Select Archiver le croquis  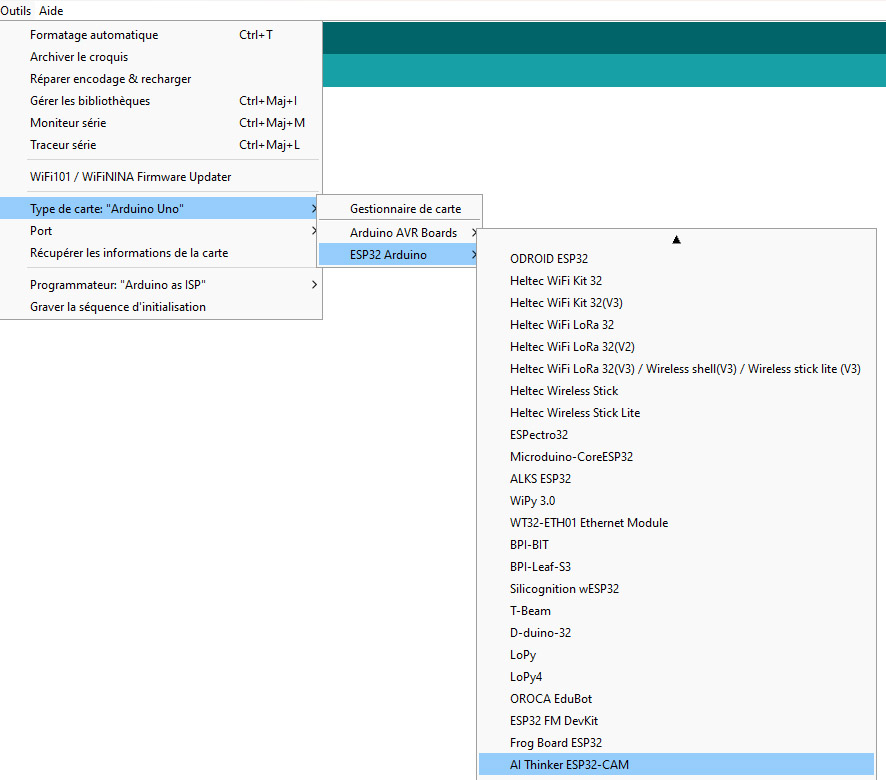click(x=161, y=57)
